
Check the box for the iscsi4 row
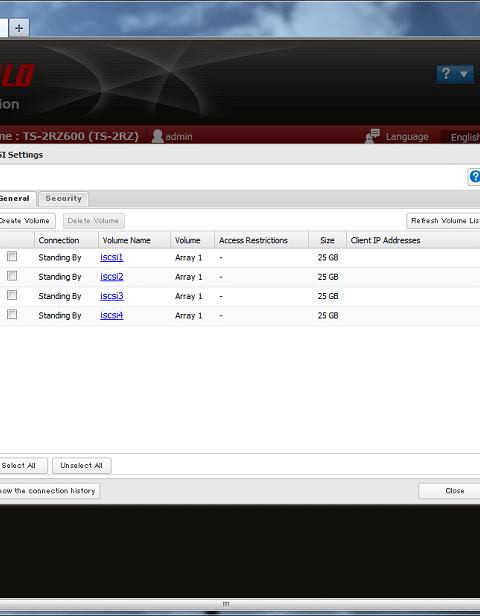pos(12,314)
